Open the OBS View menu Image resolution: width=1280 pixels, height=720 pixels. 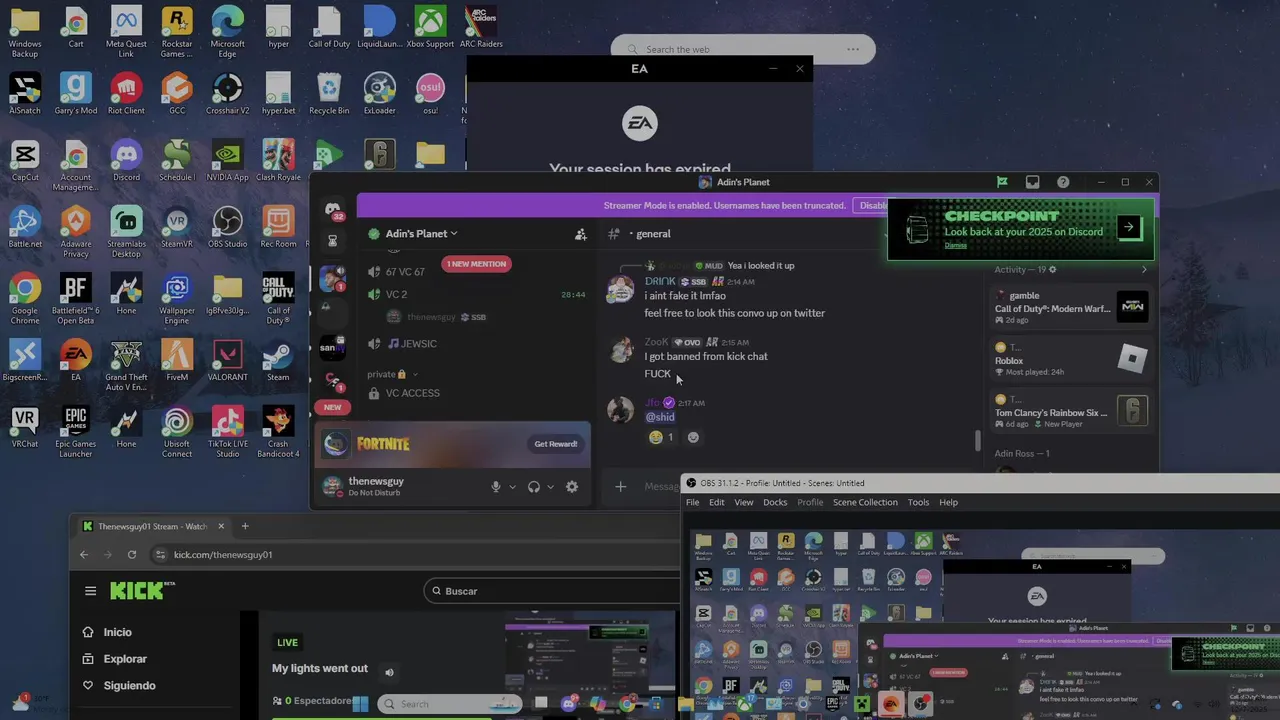(744, 502)
